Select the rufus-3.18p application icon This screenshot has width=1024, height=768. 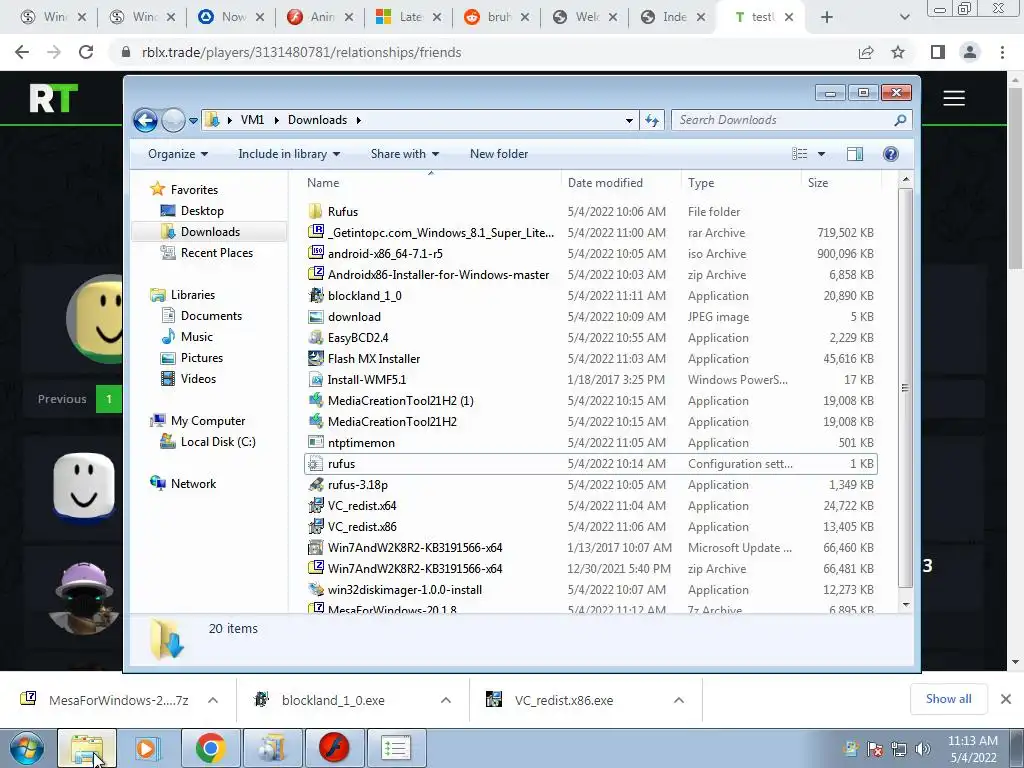click(x=315, y=485)
